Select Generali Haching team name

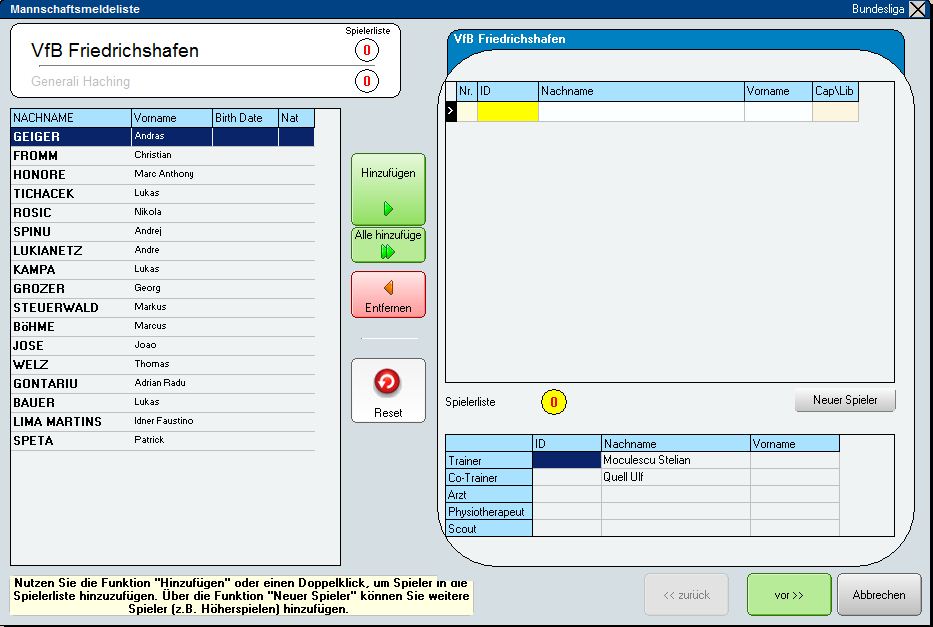[81, 81]
